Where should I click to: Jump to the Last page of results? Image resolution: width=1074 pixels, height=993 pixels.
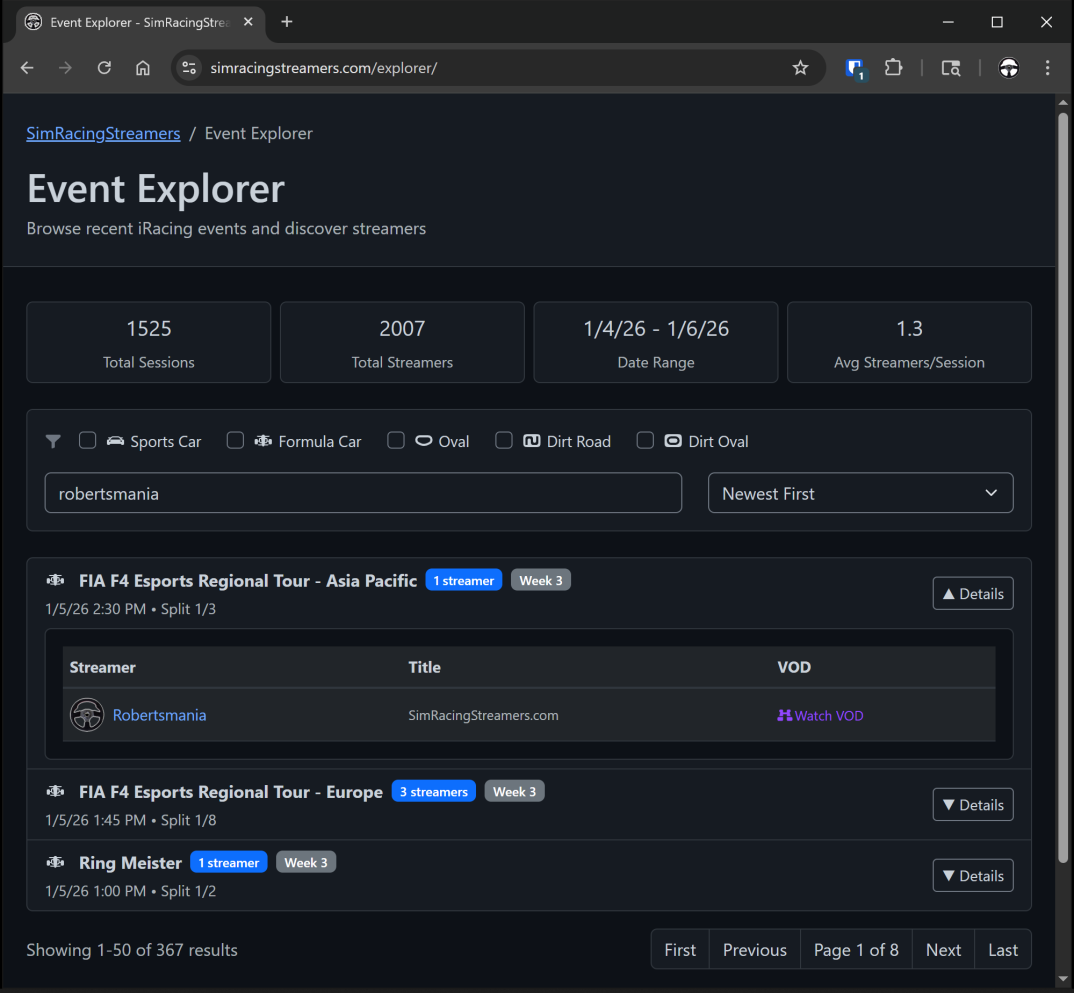(x=1002, y=949)
